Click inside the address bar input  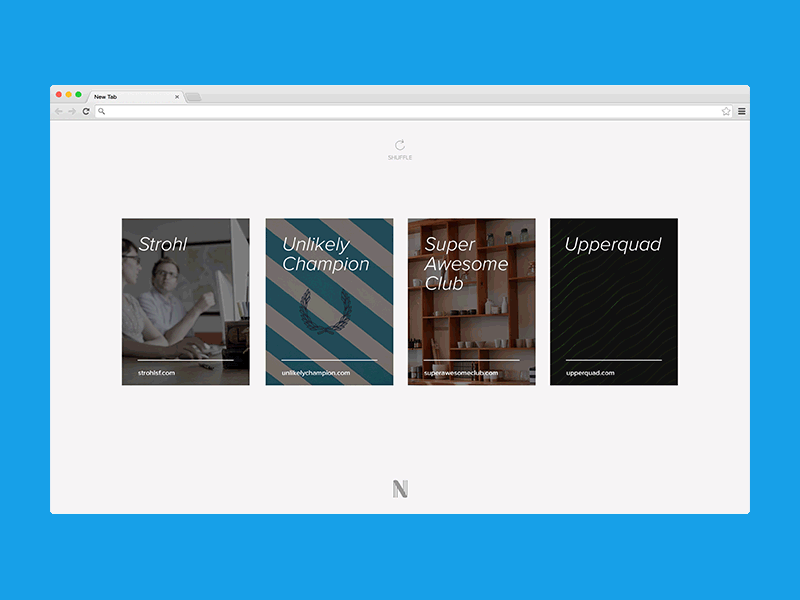coord(400,111)
